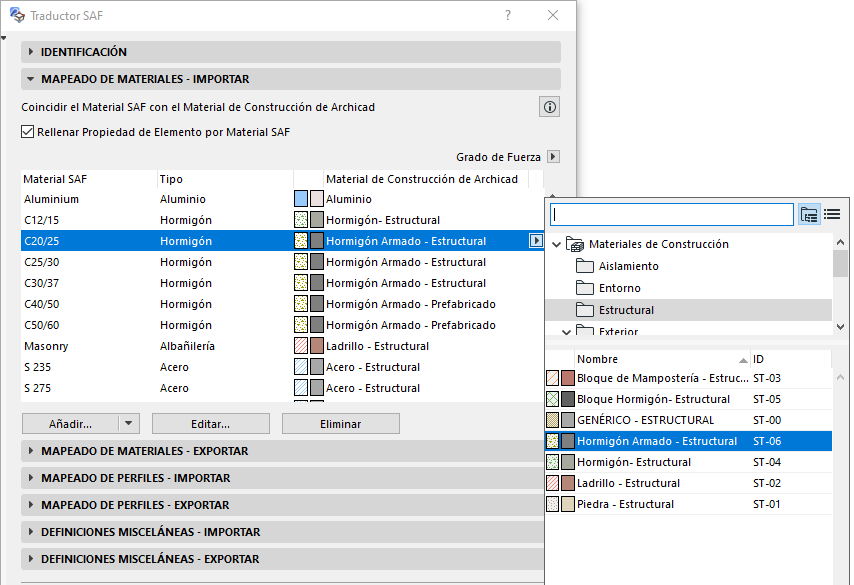Choose Hormigón Armado - Estructural ST-06

[688, 441]
